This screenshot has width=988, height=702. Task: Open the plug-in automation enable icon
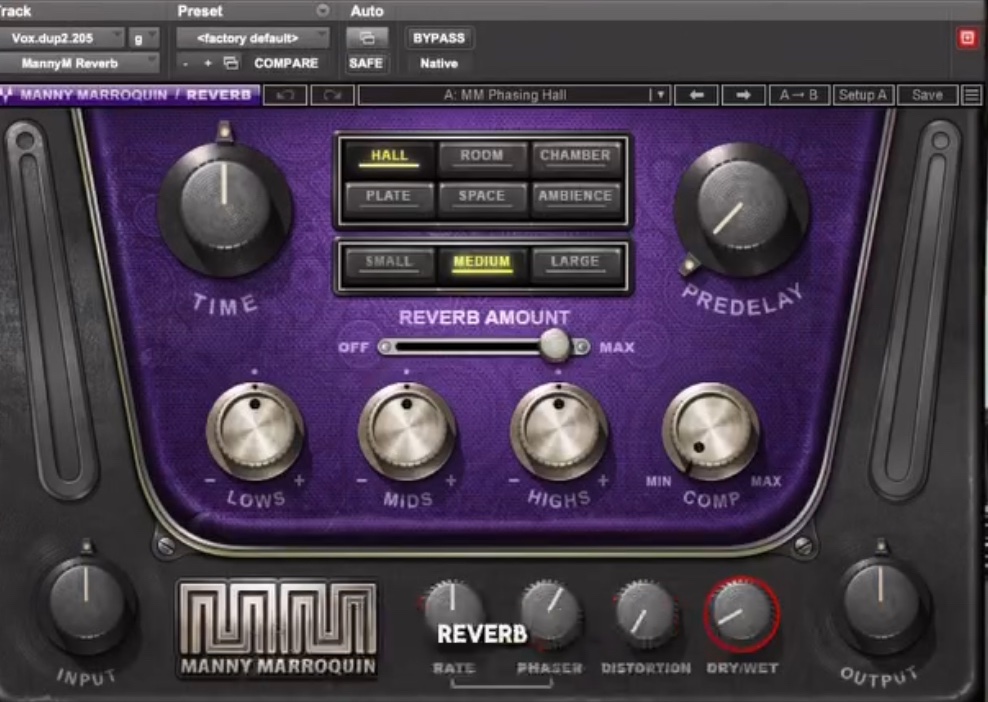click(367, 38)
